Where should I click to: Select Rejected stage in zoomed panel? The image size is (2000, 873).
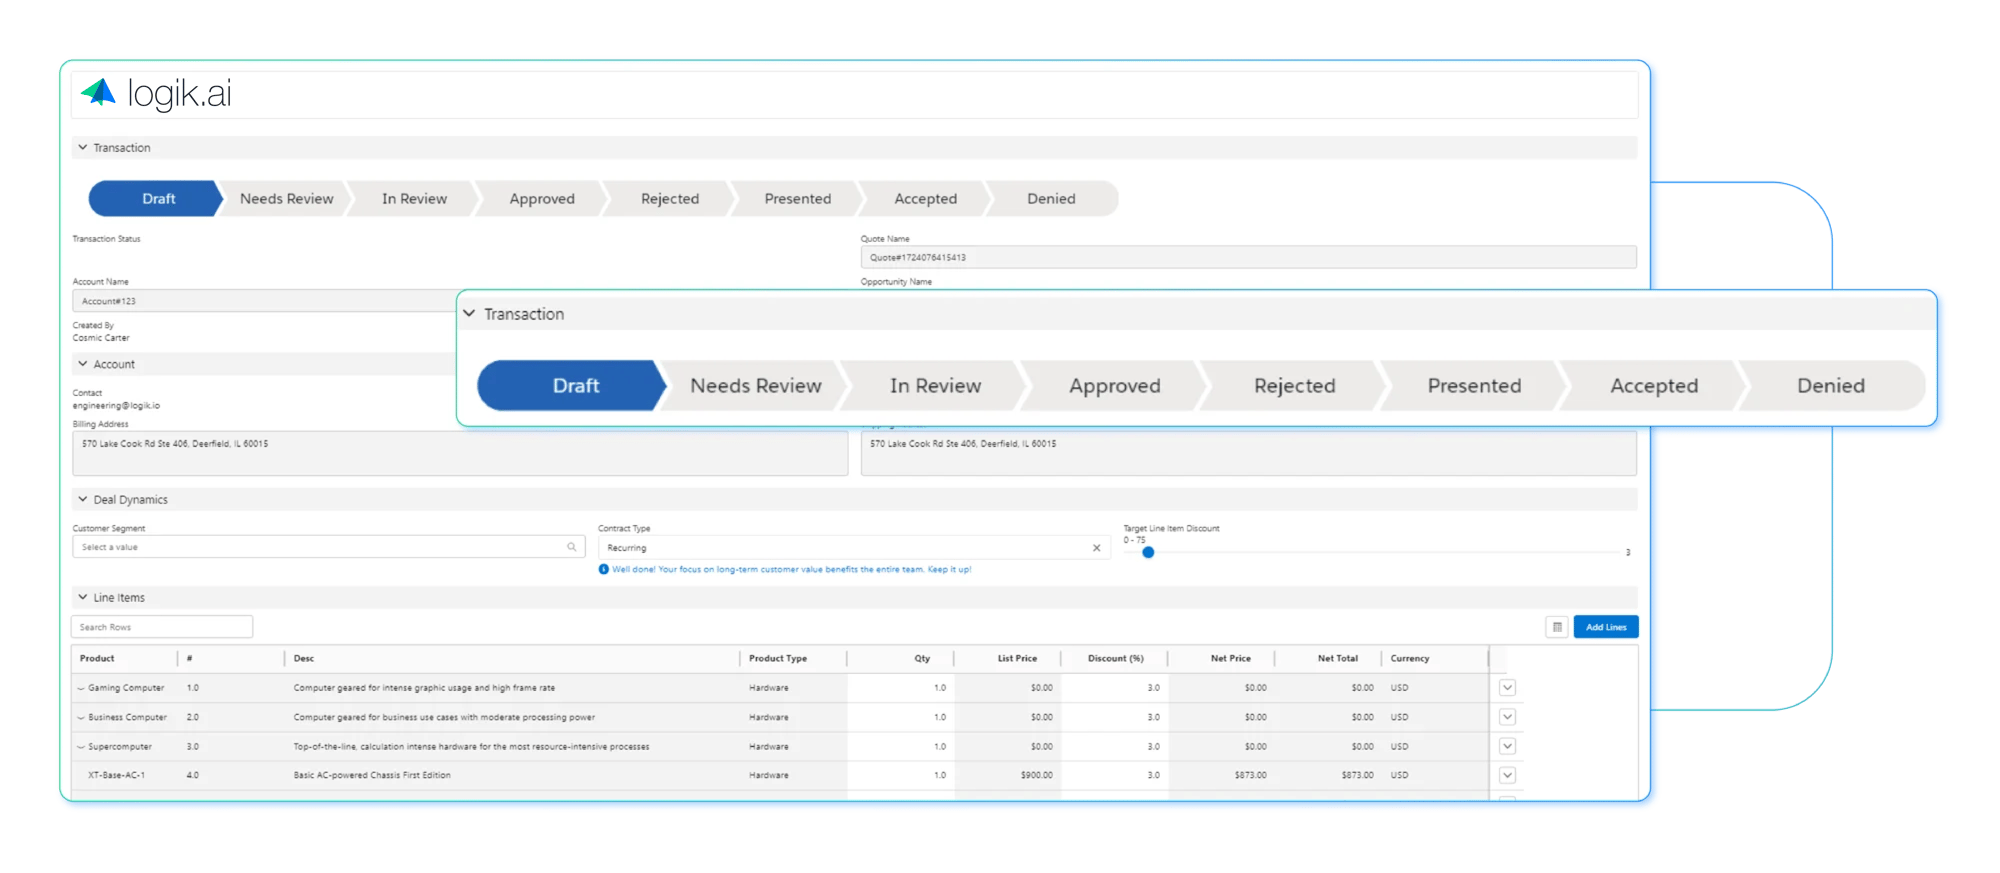(1295, 386)
